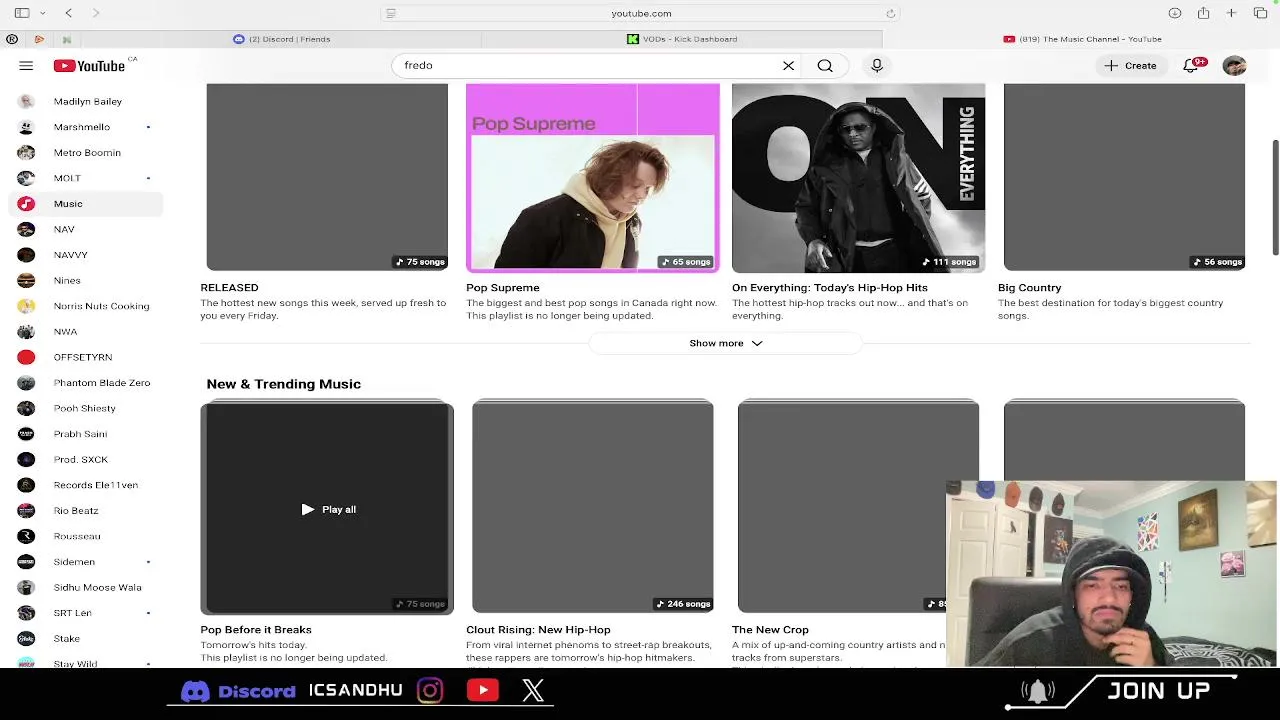
Task: Switch to the Discord Friends tab
Action: click(281, 39)
